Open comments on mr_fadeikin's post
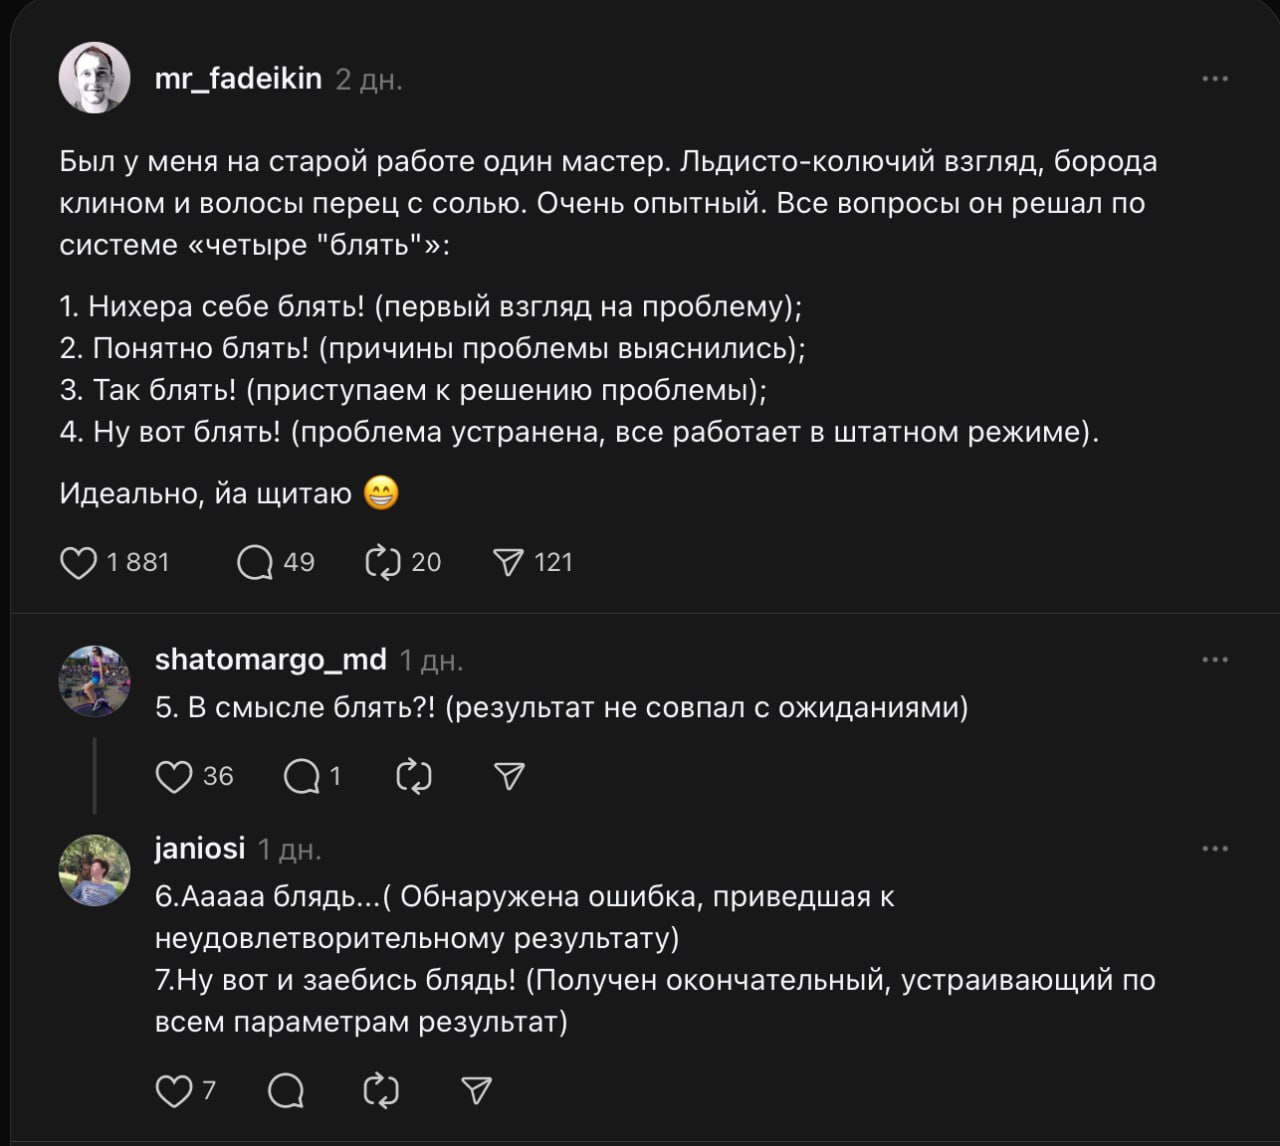1280x1146 pixels. [x=255, y=563]
